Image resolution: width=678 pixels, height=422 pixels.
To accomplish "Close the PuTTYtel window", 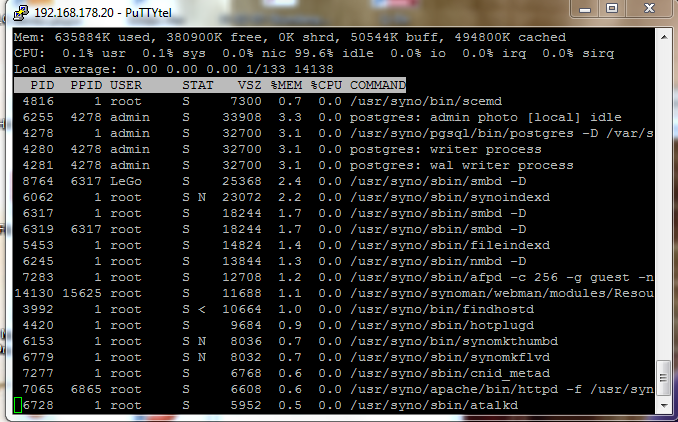I will click(649, 9).
